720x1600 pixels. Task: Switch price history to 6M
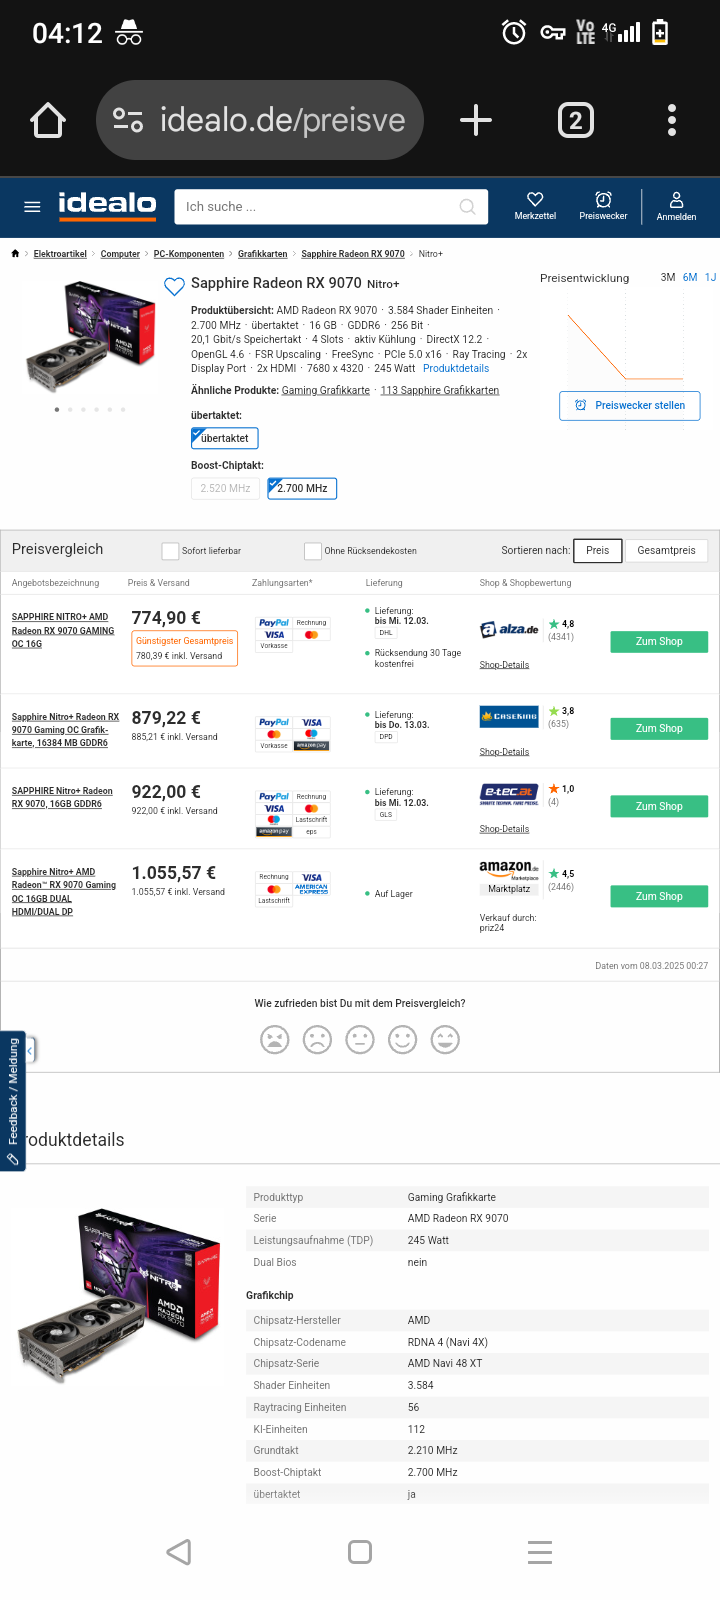(690, 277)
